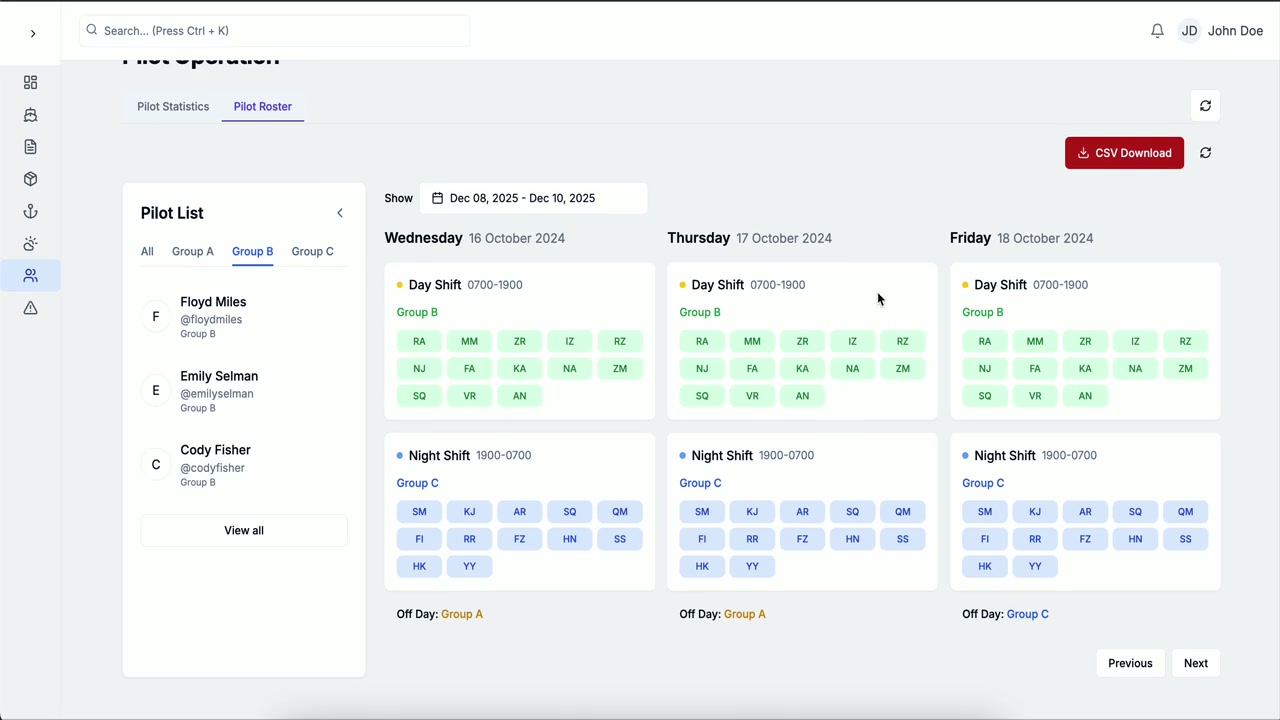The height and width of the screenshot is (720, 1280).
Task: Click the ZM chip in Thursday's Day Shift
Action: pyautogui.click(x=903, y=369)
